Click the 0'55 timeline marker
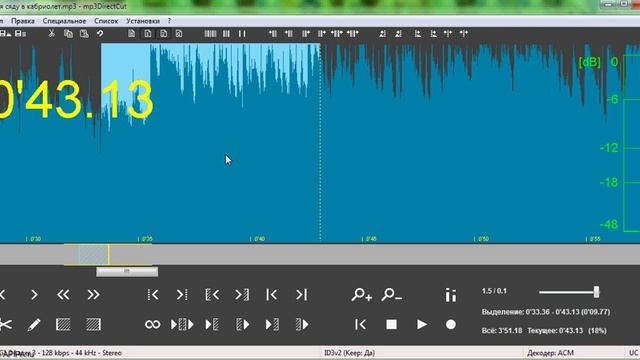 (593, 239)
